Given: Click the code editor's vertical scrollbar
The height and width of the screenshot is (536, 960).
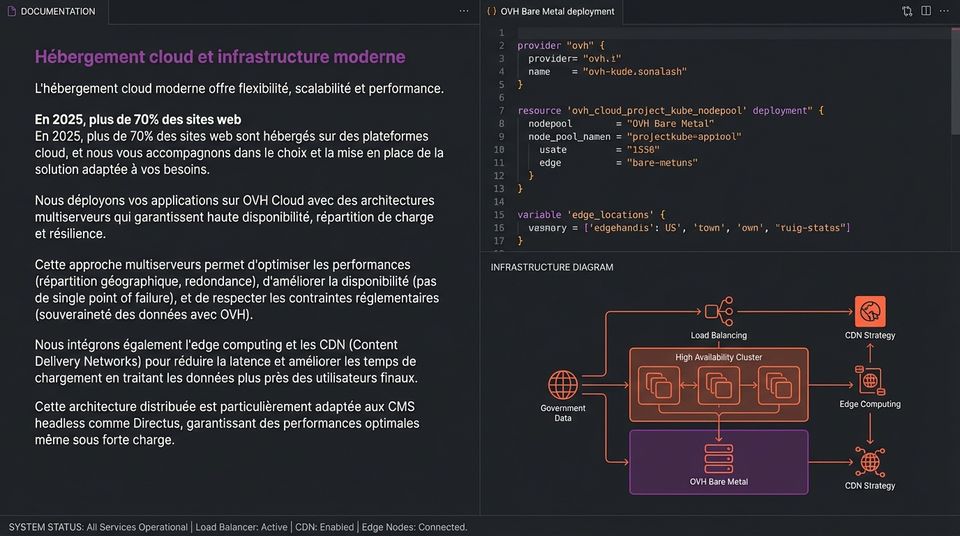Looking at the screenshot, I should pos(955,80).
